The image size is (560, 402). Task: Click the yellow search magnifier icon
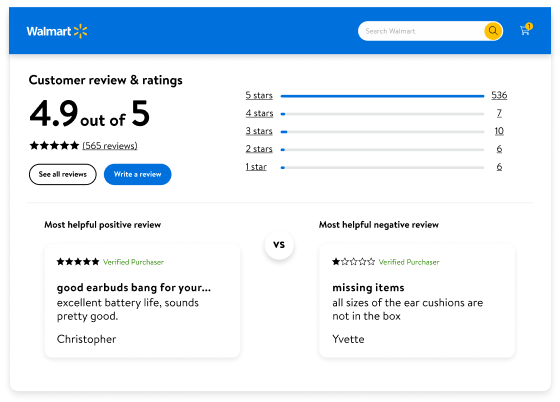[x=493, y=31]
